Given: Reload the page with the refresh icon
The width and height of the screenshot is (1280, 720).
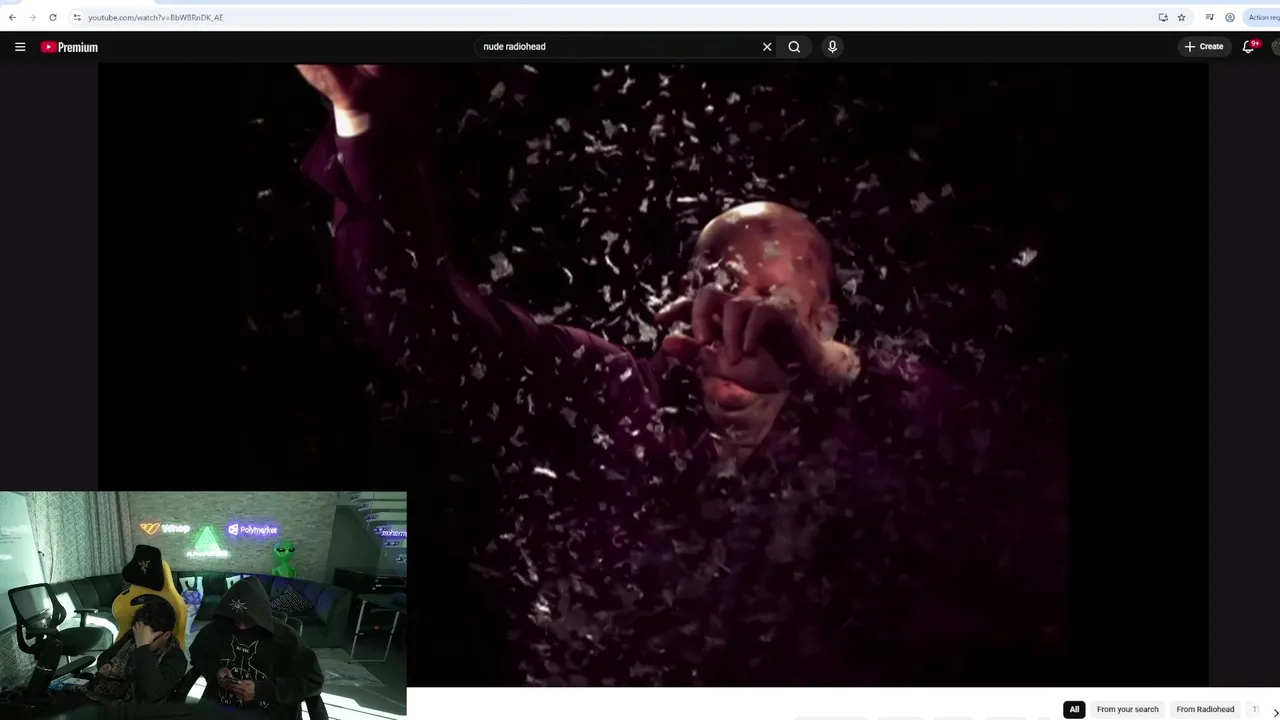Looking at the screenshot, I should 53,17.
